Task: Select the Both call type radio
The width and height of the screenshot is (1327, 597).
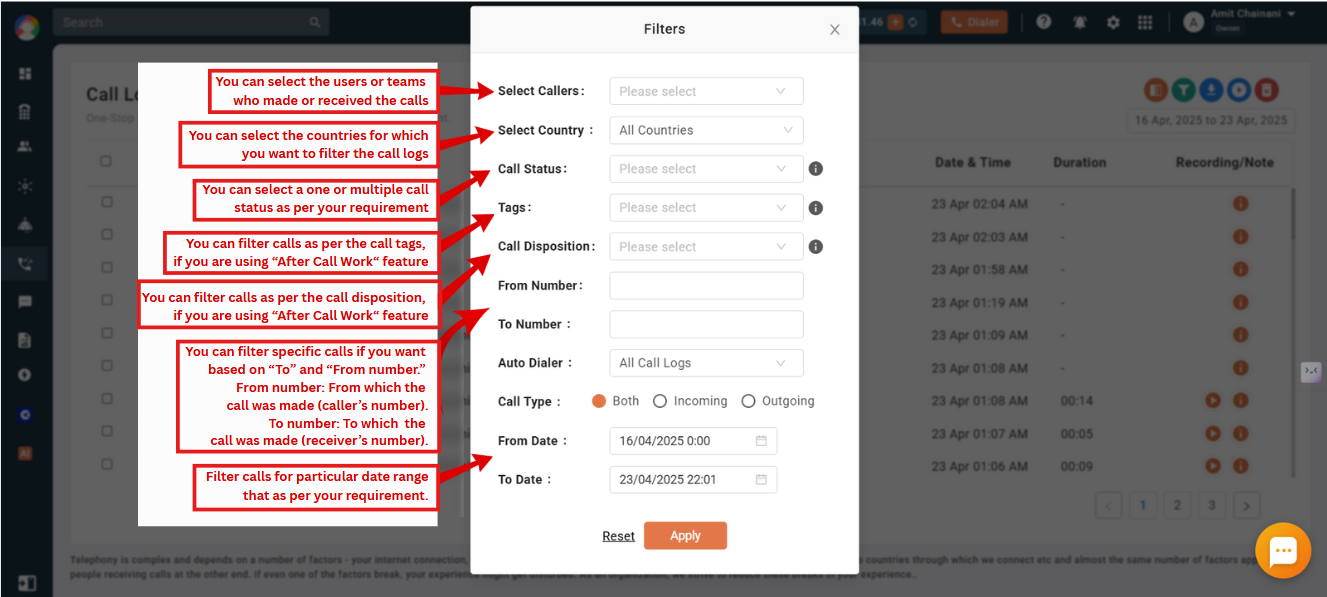Action: click(599, 401)
